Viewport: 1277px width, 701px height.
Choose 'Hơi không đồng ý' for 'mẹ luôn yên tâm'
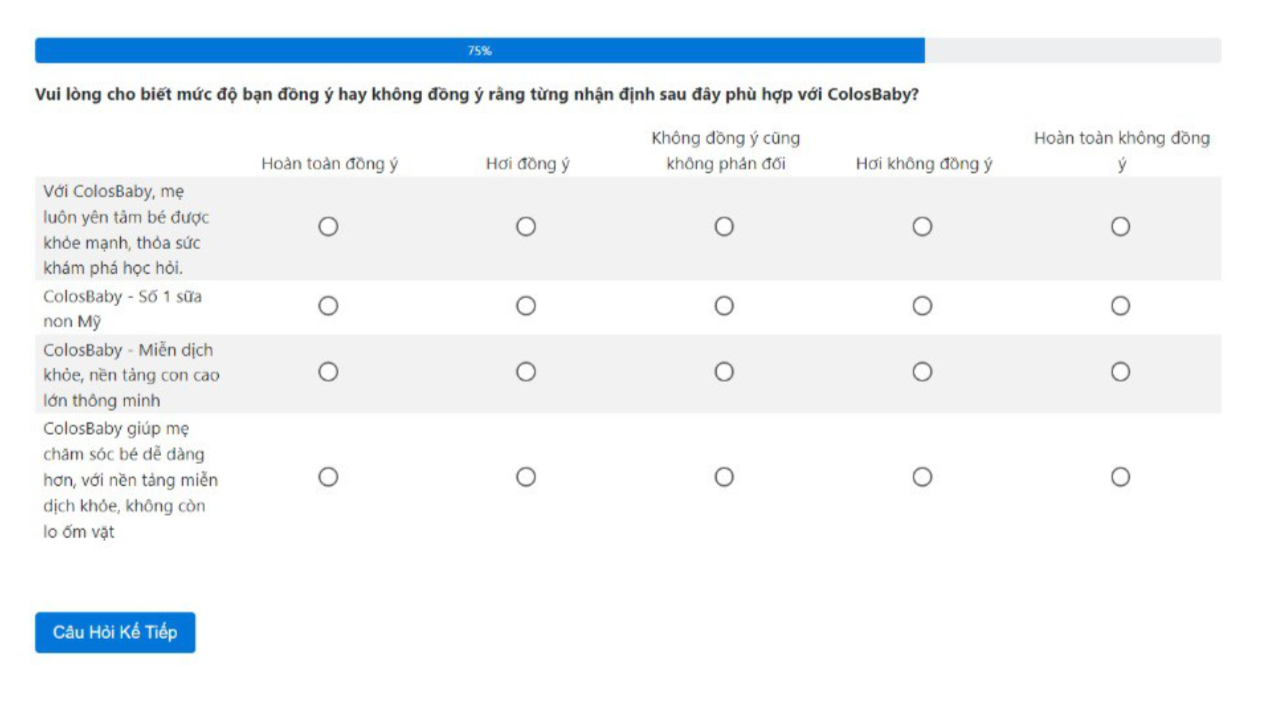[x=922, y=227]
